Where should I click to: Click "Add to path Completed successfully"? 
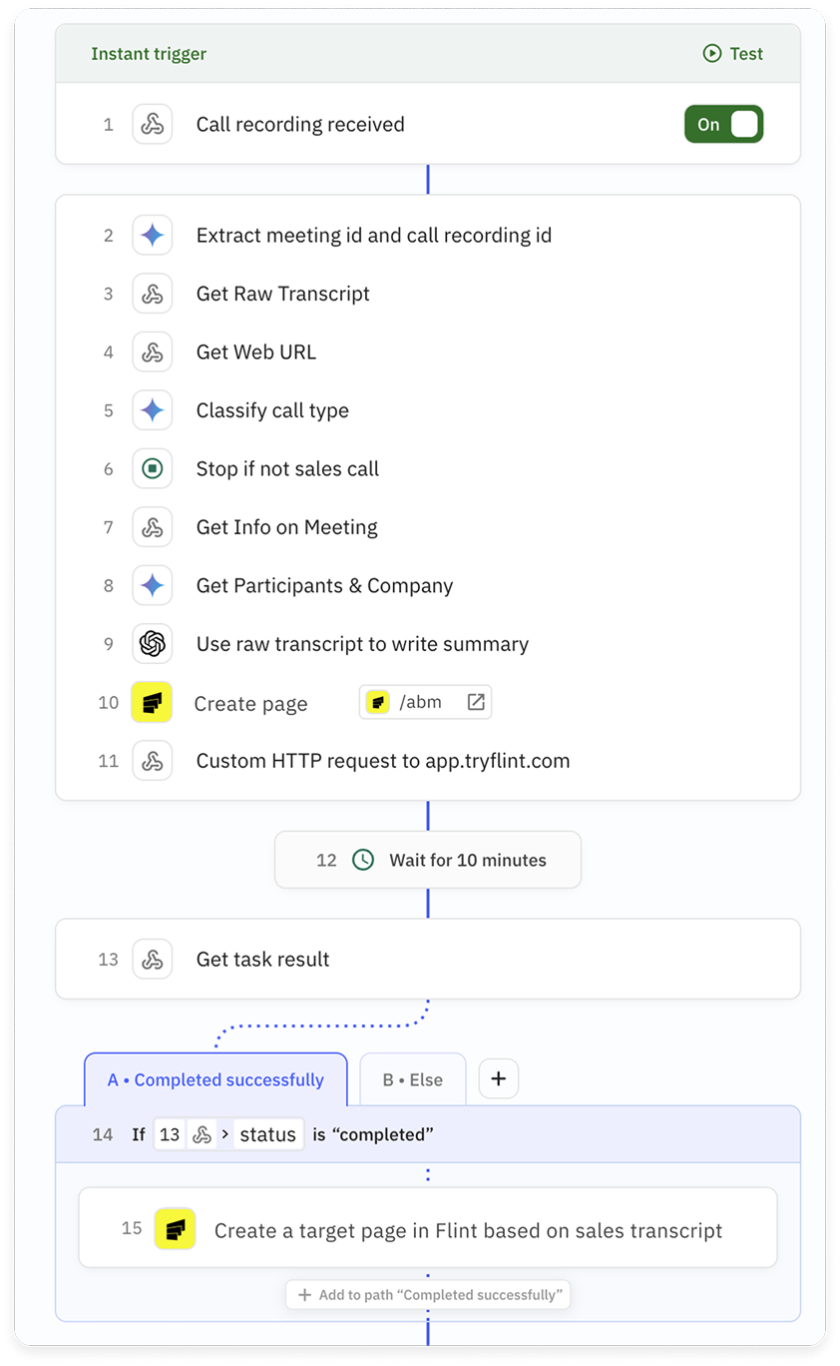click(x=428, y=1294)
